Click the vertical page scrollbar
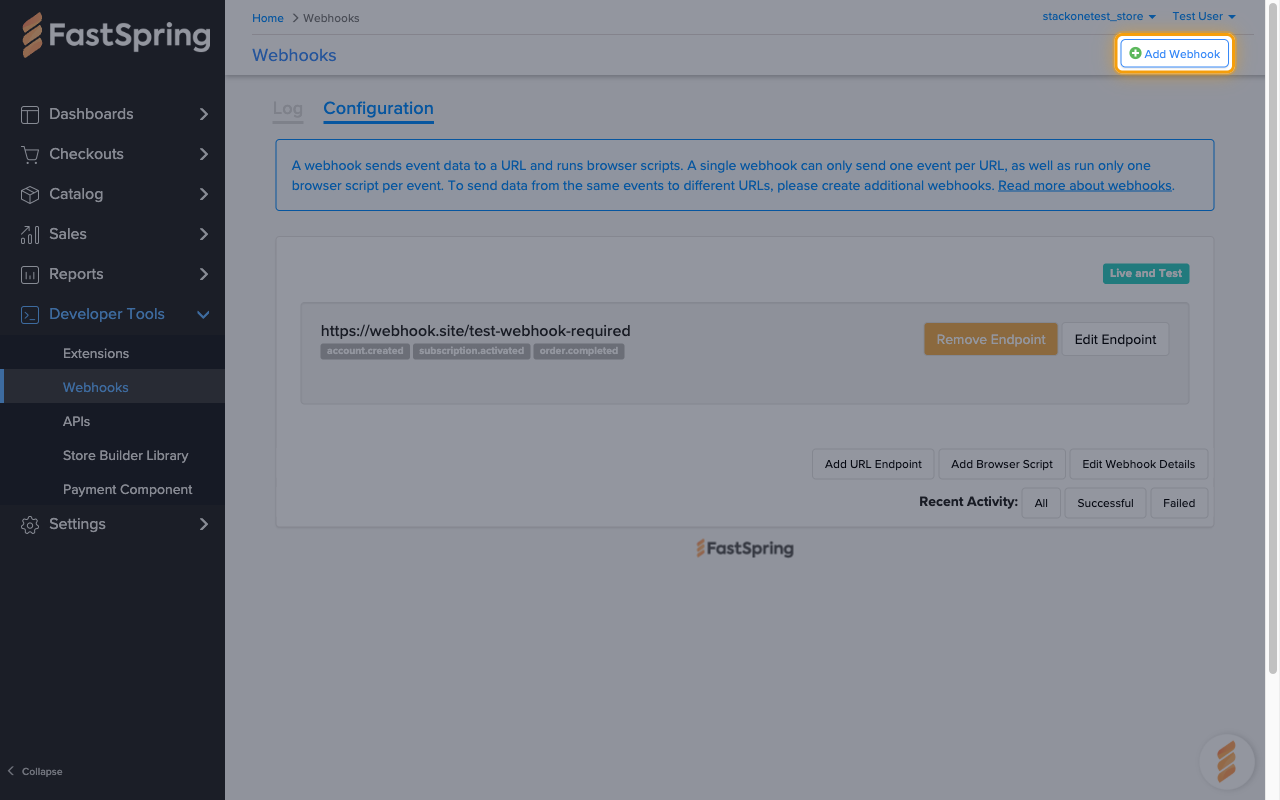The image size is (1280, 800). point(1272,337)
